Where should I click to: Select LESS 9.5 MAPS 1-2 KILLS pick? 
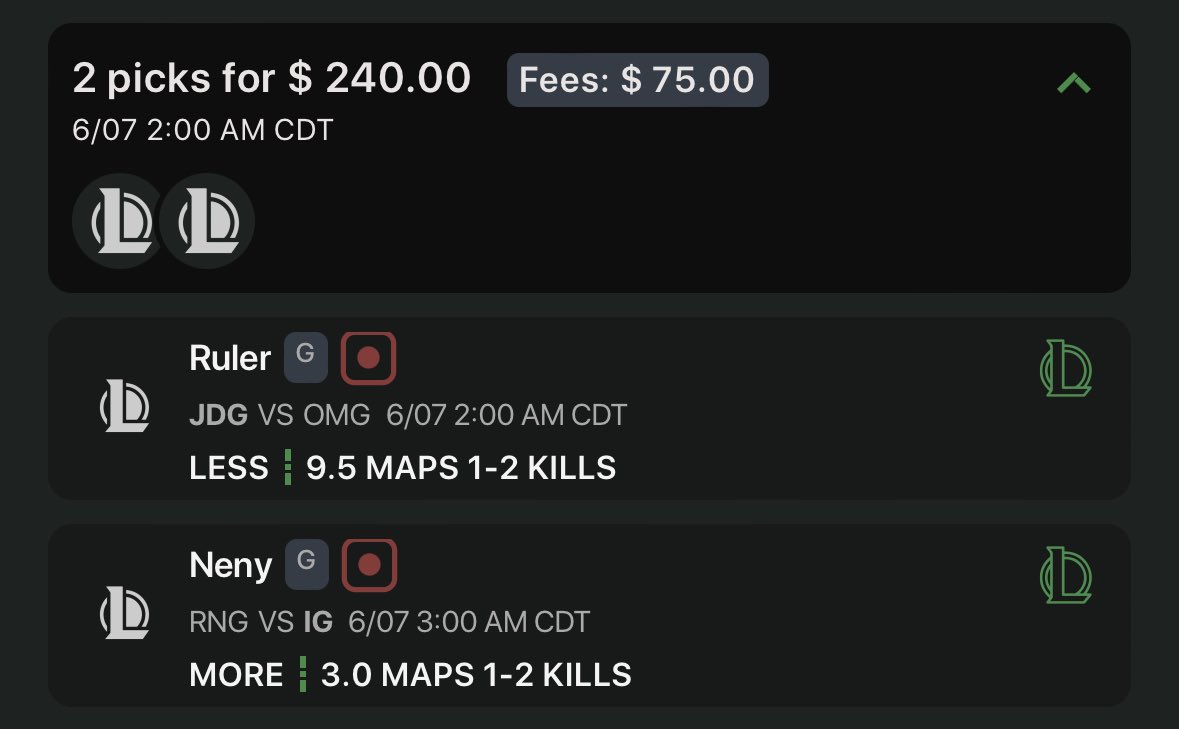pos(403,467)
